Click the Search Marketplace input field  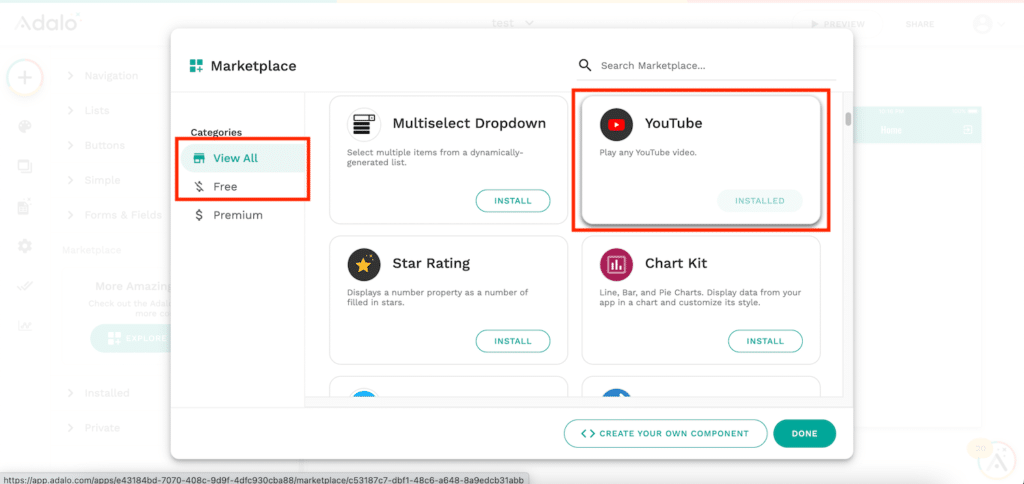[x=710, y=66]
